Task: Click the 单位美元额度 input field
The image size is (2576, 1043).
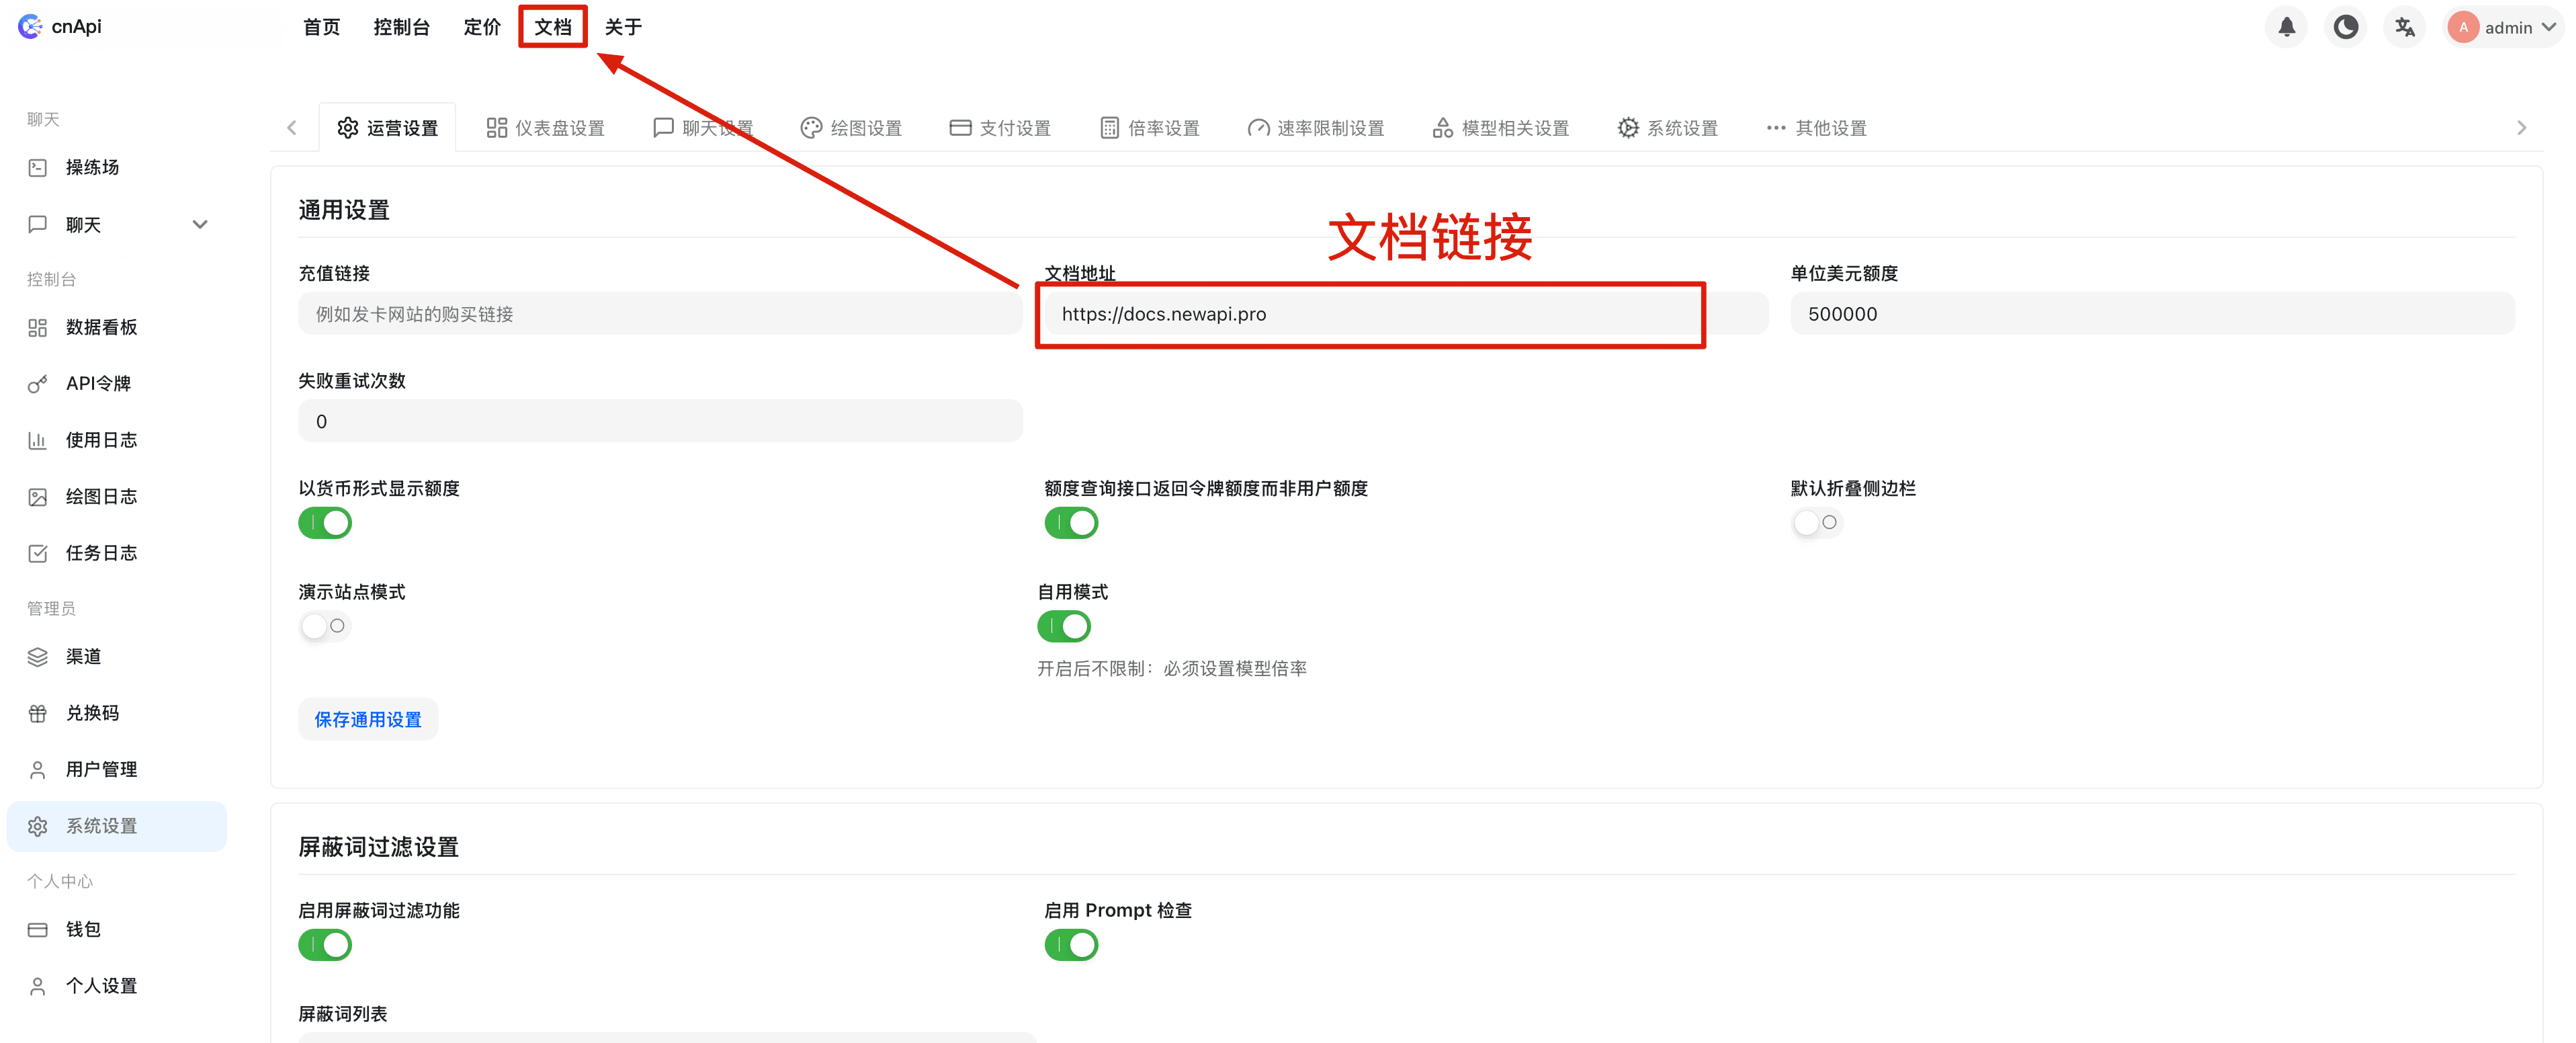Action: point(2152,313)
